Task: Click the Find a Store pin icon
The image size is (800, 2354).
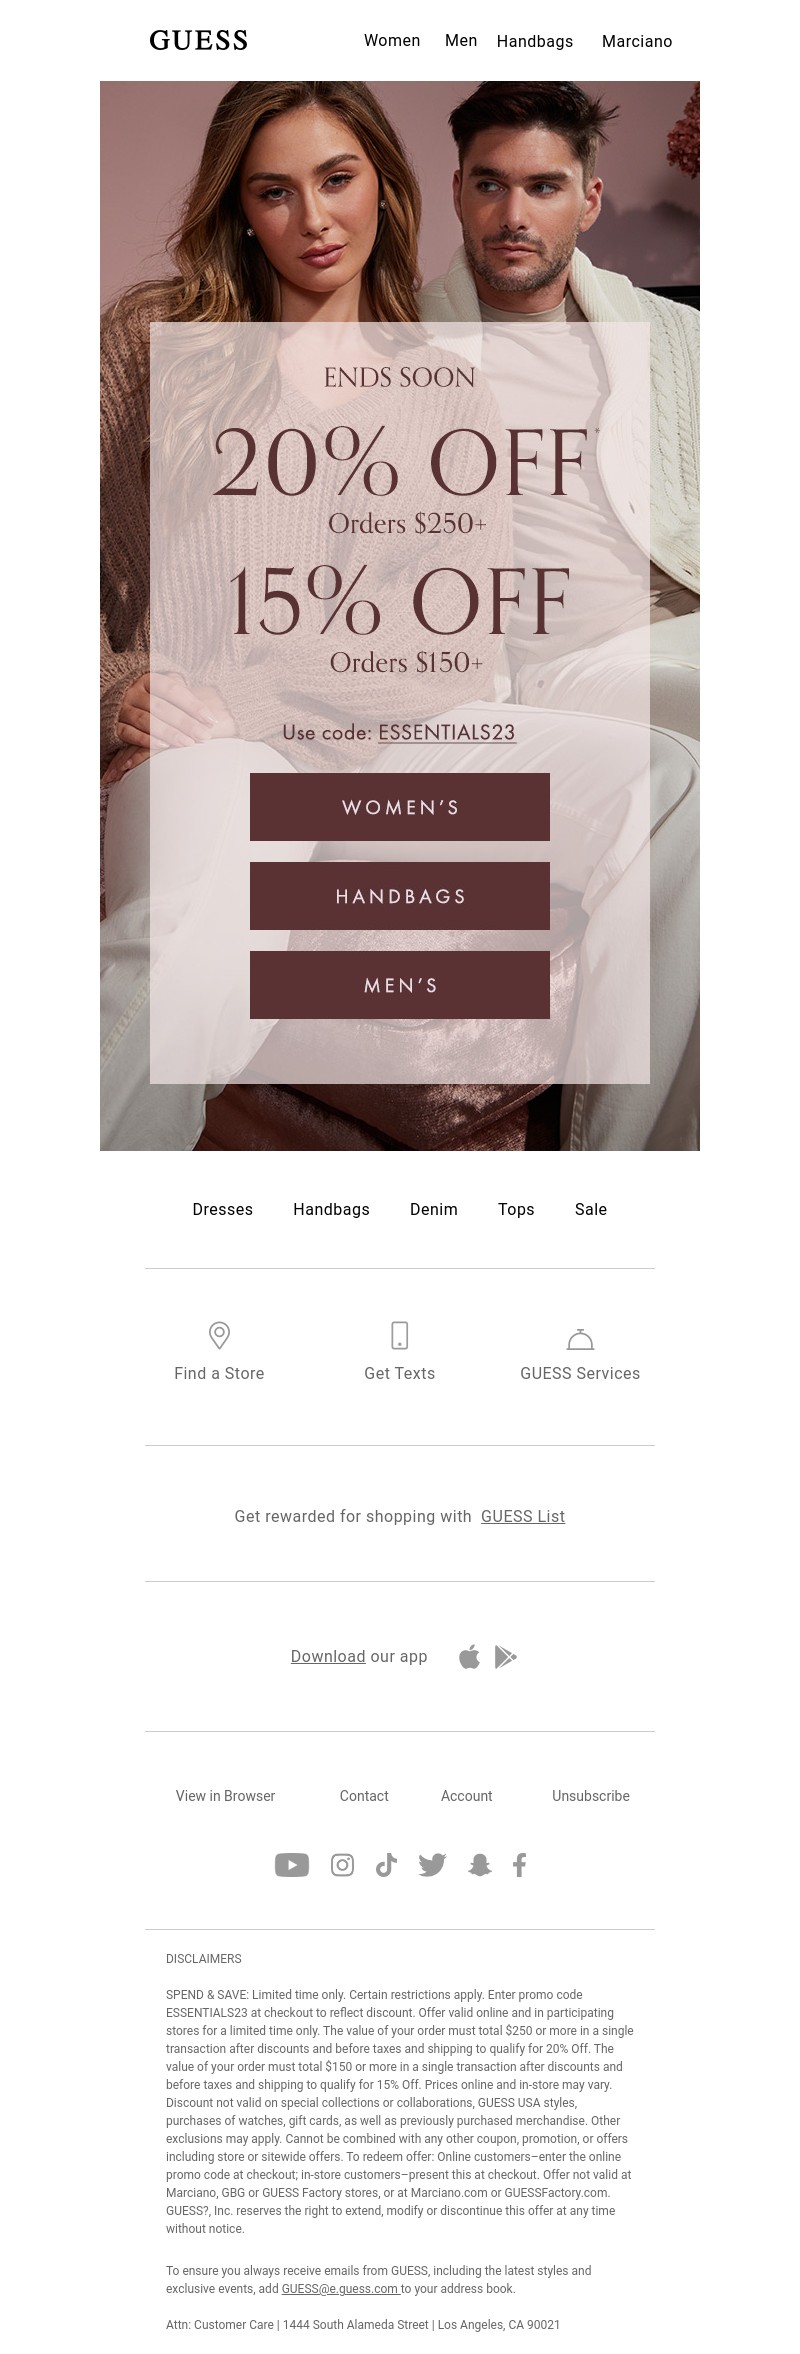Action: tap(219, 1335)
